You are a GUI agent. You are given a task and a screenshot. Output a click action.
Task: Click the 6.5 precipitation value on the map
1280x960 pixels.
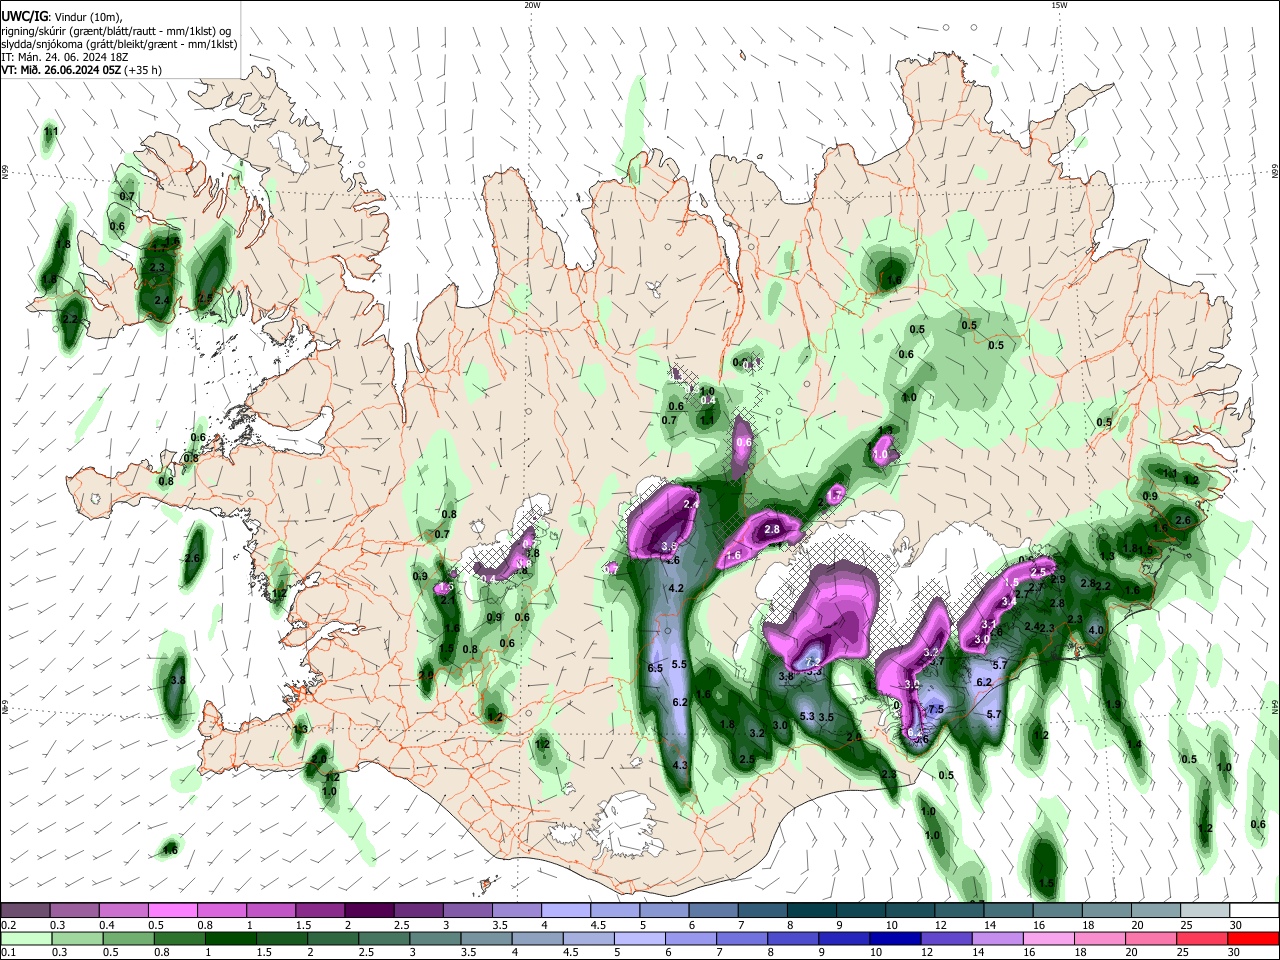click(x=656, y=668)
